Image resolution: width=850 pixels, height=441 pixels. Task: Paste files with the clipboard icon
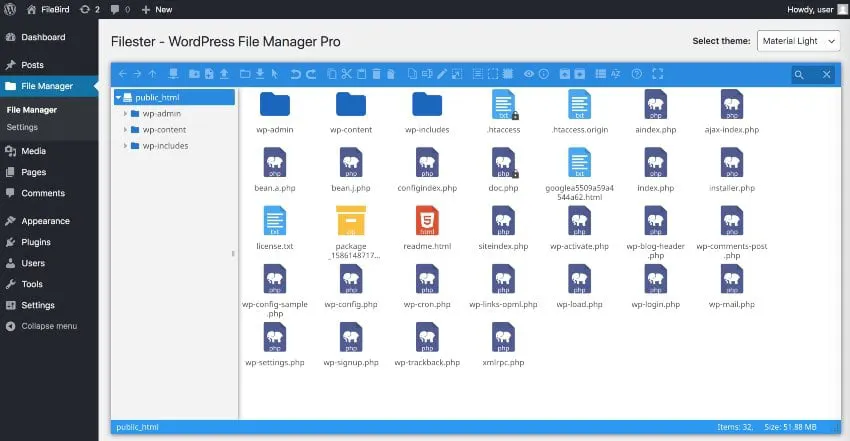[362, 74]
